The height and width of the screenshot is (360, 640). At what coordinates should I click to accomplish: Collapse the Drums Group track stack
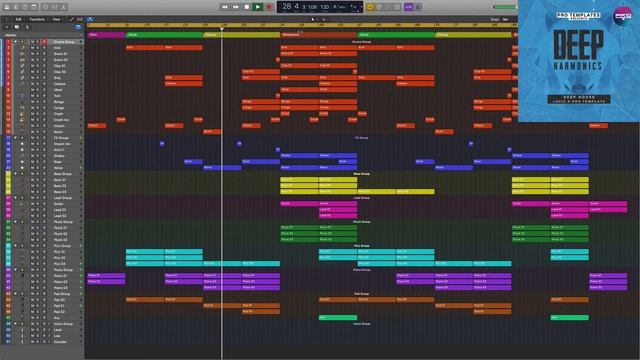(x=15, y=42)
